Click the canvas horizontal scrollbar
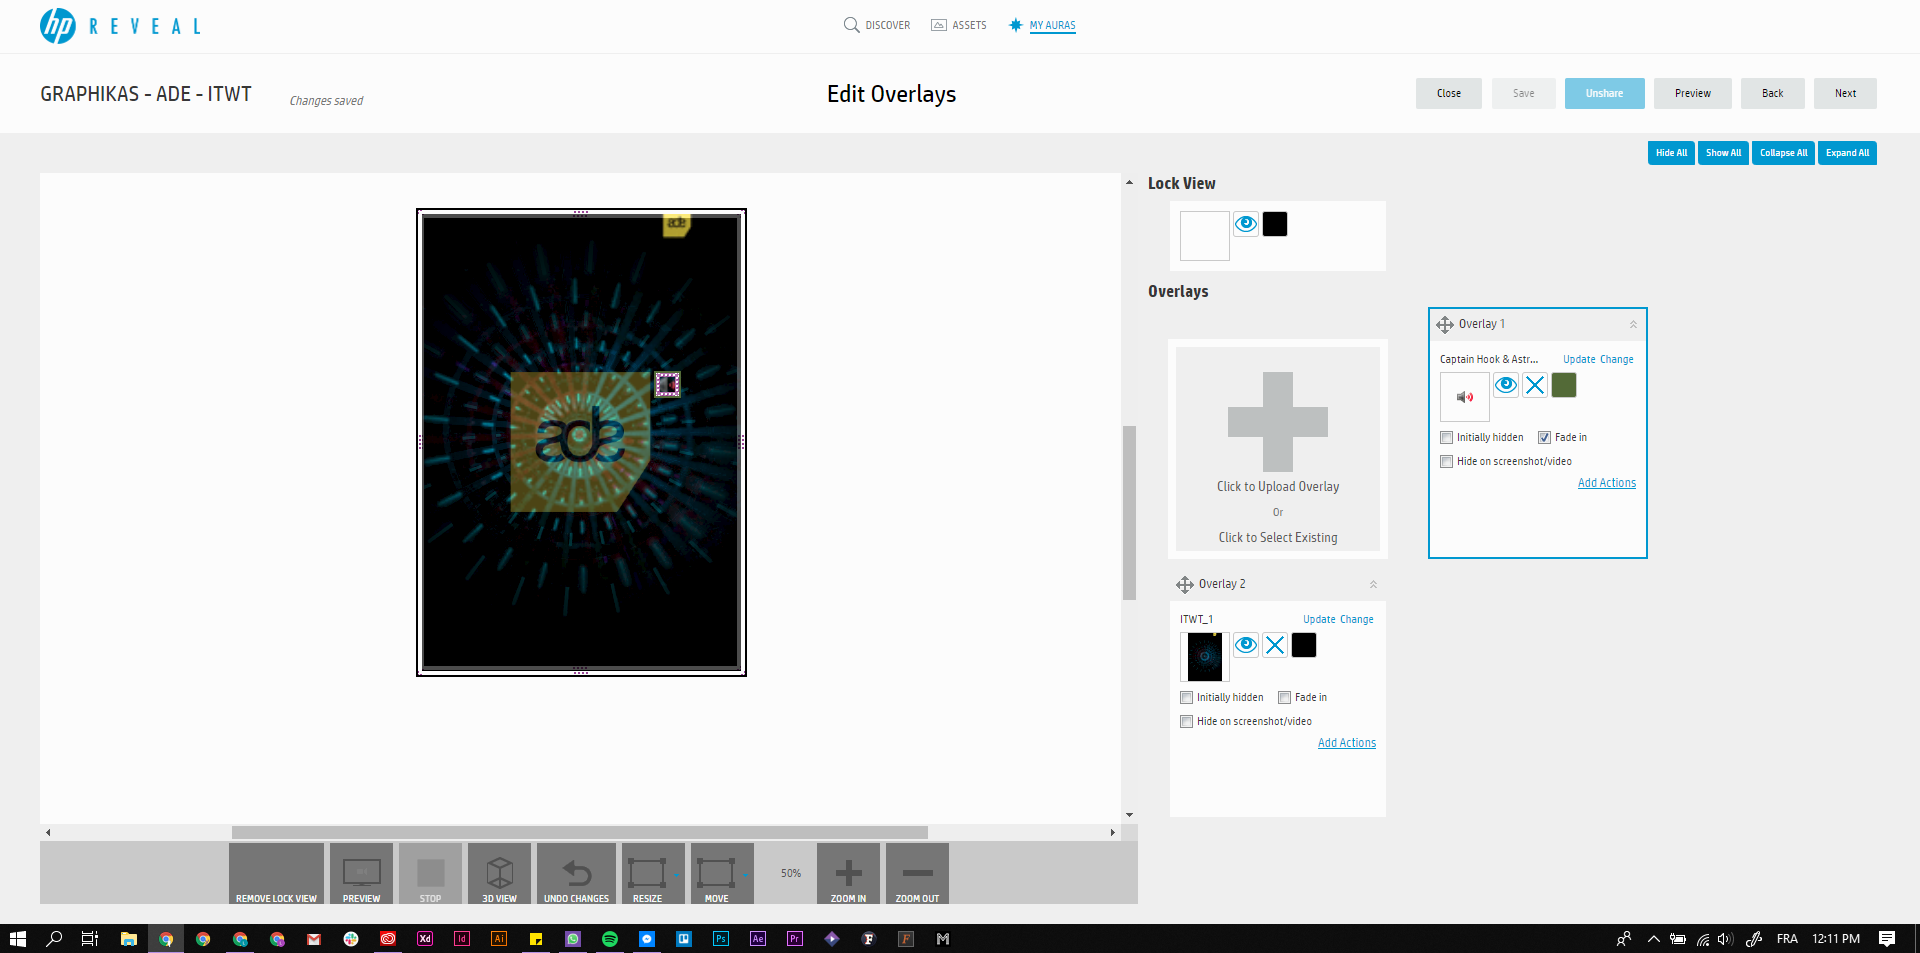This screenshot has width=1920, height=953. pos(580,832)
